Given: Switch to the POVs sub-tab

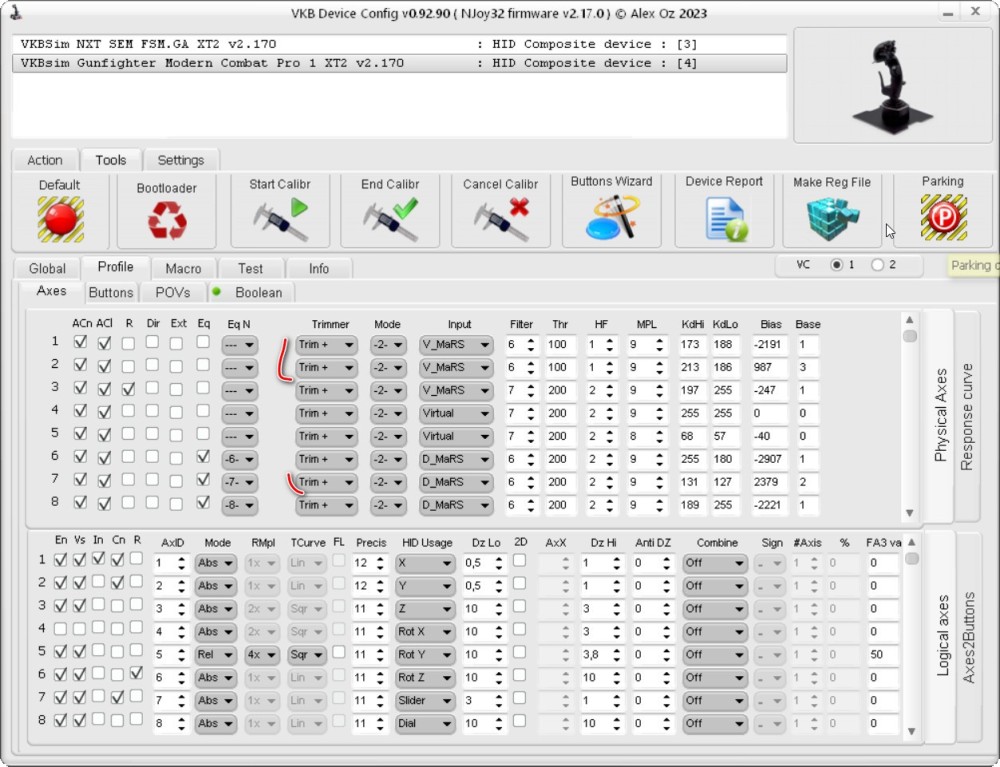Looking at the screenshot, I should pos(173,293).
